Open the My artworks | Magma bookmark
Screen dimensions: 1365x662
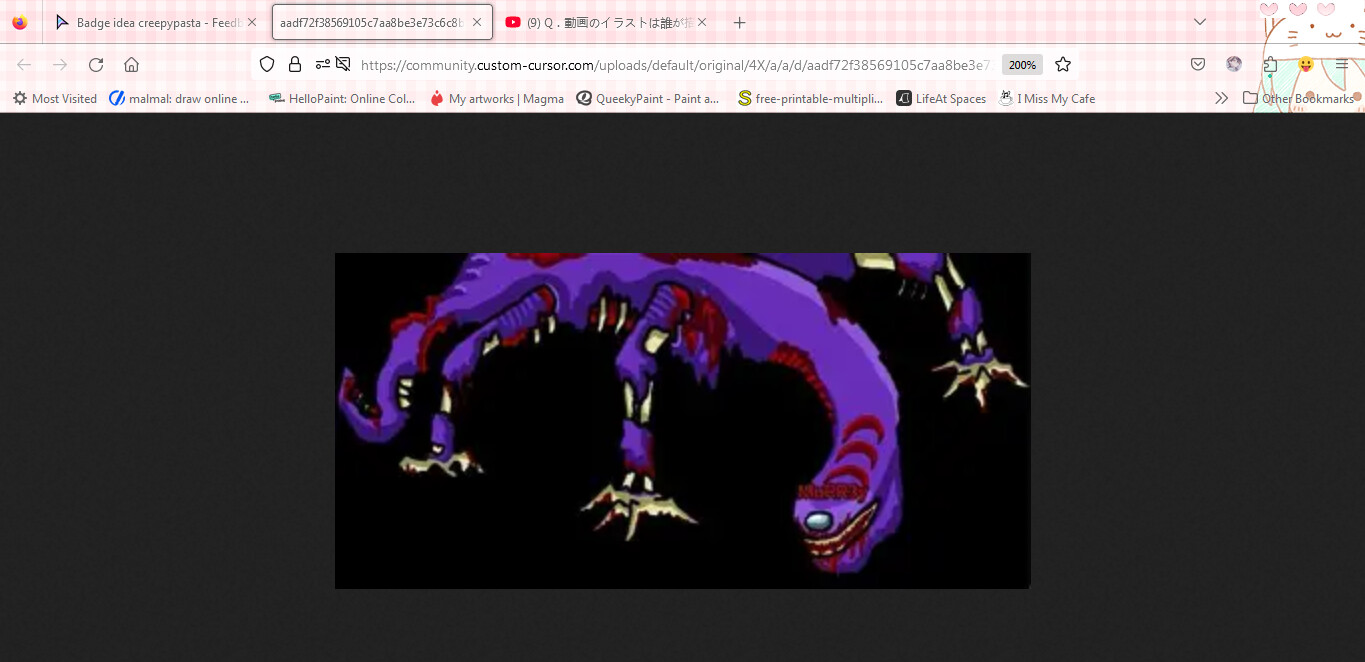497,98
